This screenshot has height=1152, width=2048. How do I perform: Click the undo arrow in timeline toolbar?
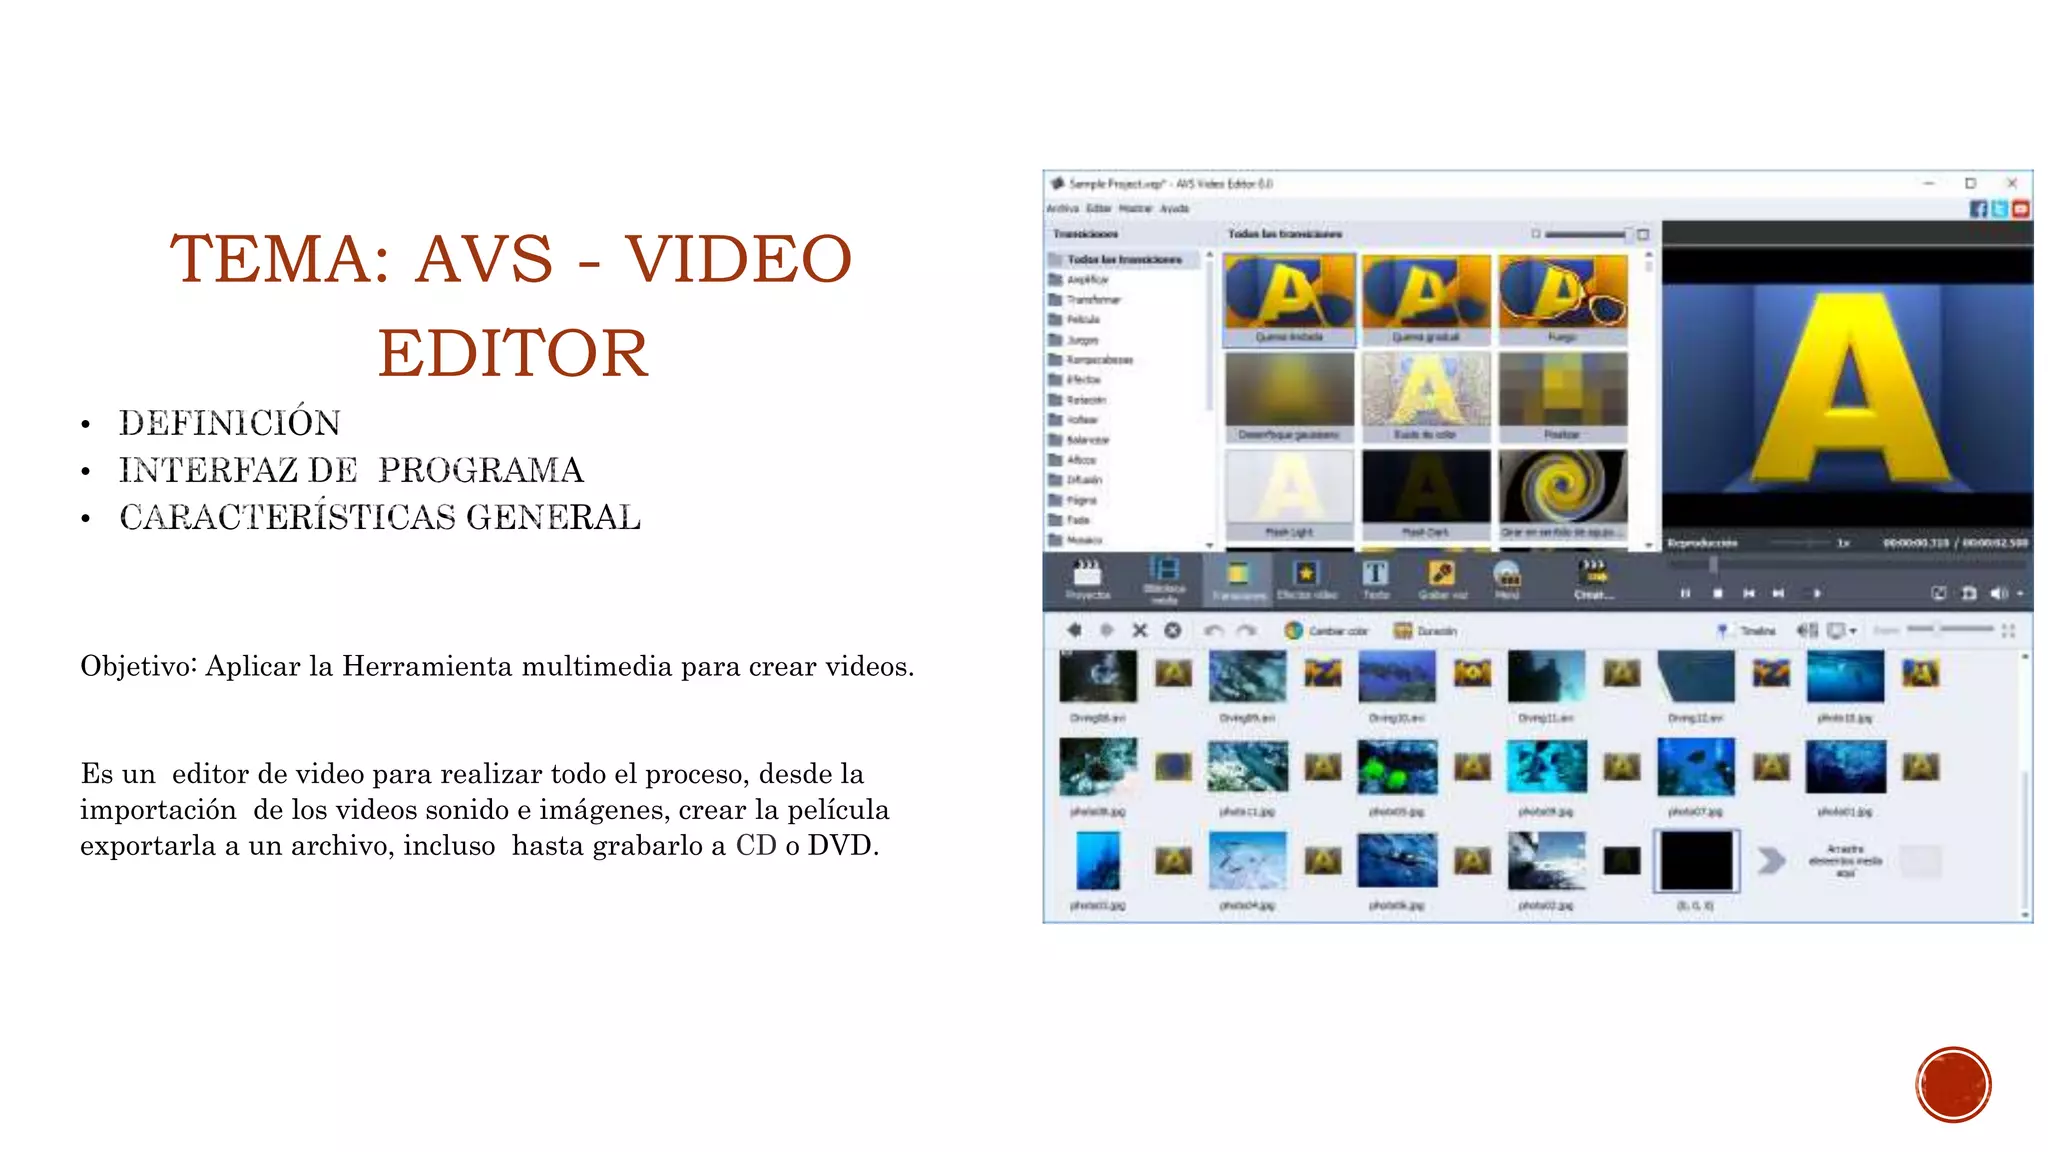click(1213, 631)
